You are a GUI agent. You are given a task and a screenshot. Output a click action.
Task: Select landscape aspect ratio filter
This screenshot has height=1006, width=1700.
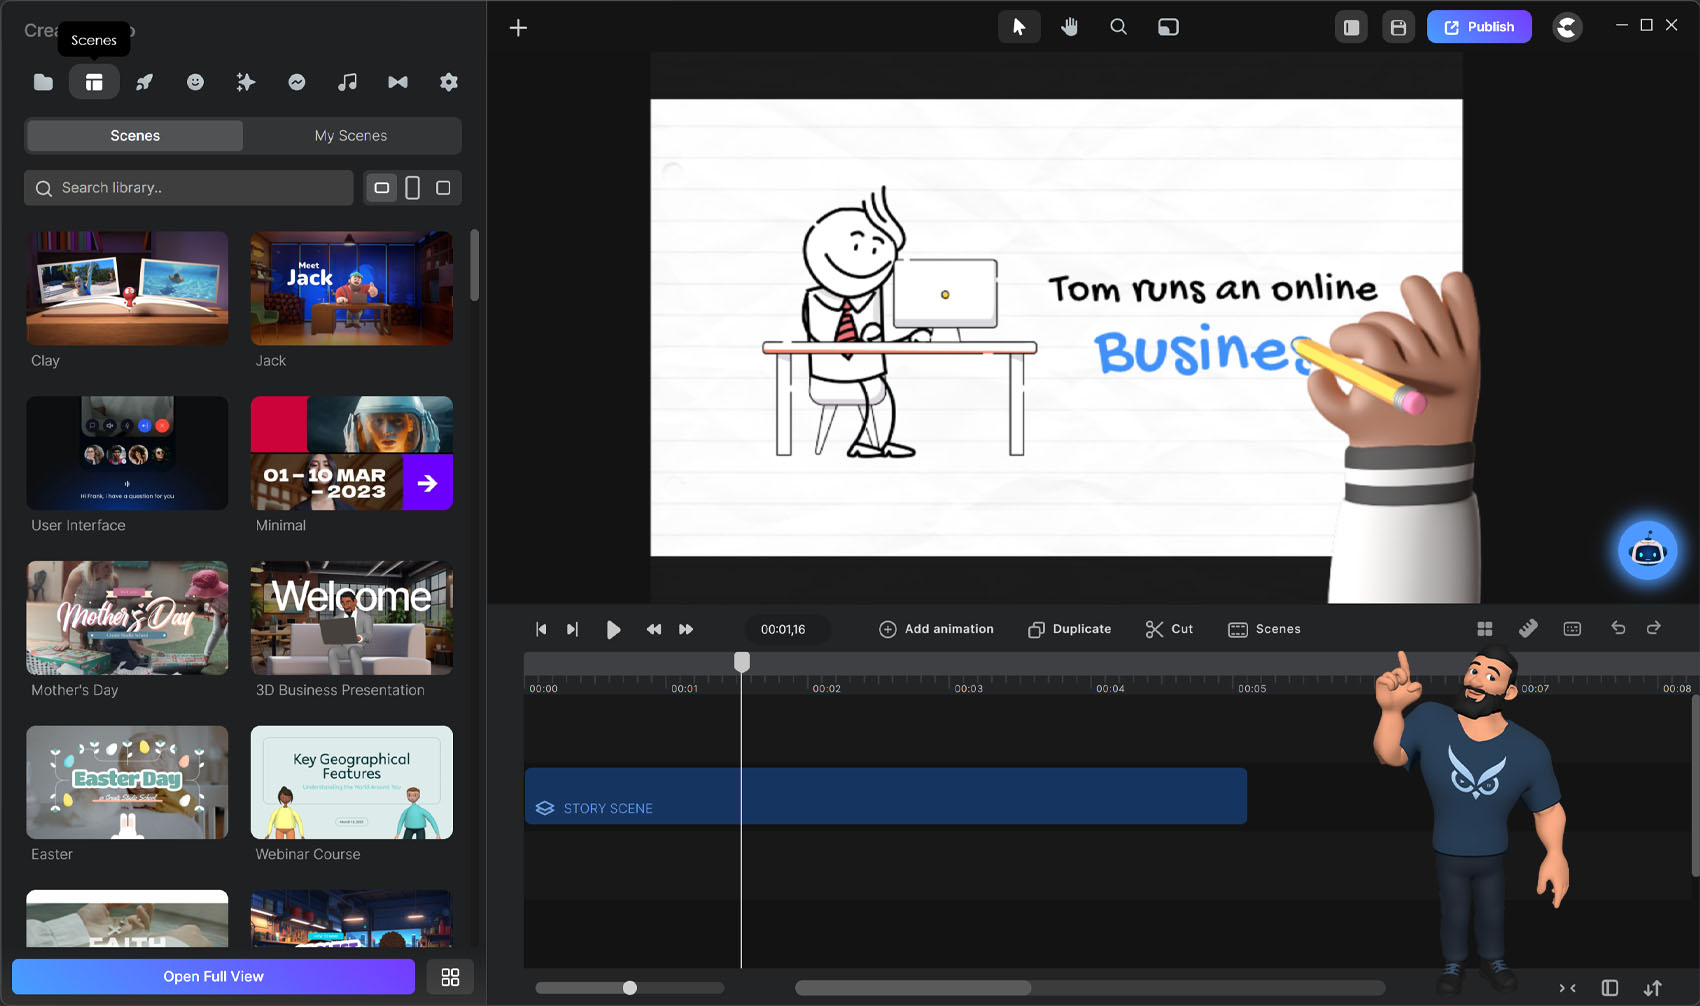[381, 188]
